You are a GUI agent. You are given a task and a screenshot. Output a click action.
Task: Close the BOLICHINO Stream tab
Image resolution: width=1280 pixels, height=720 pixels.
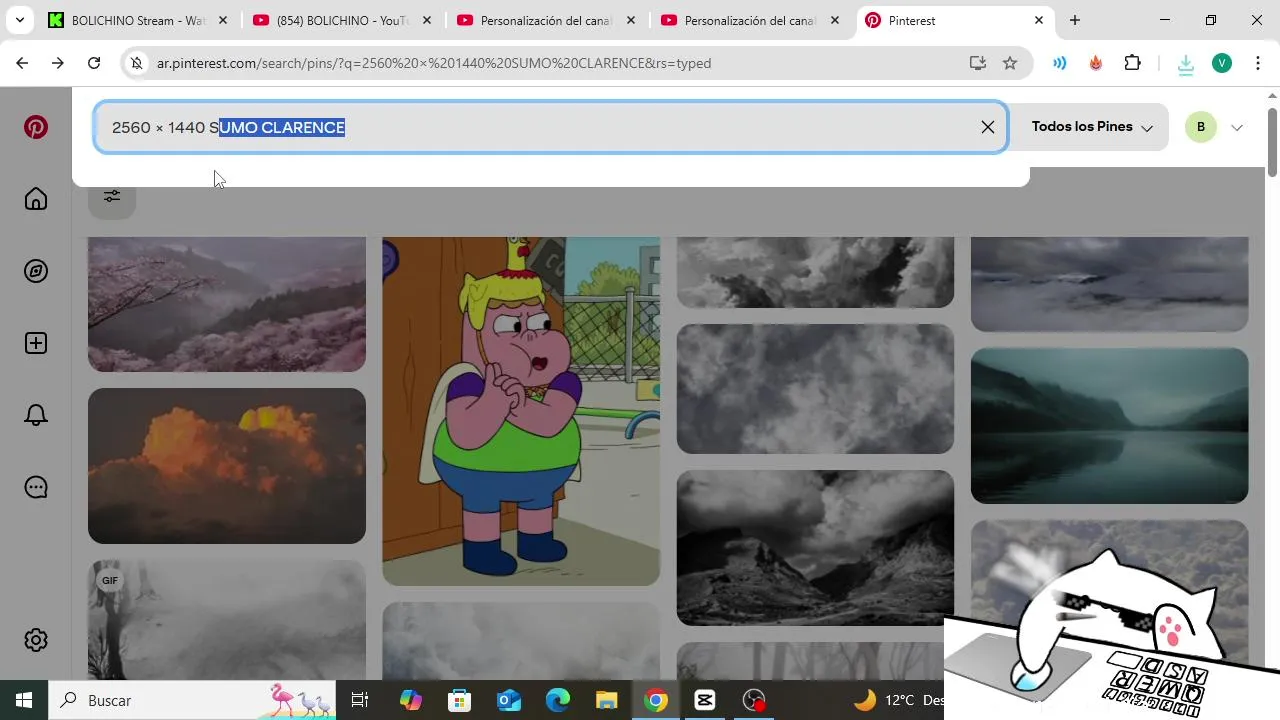tap(223, 20)
